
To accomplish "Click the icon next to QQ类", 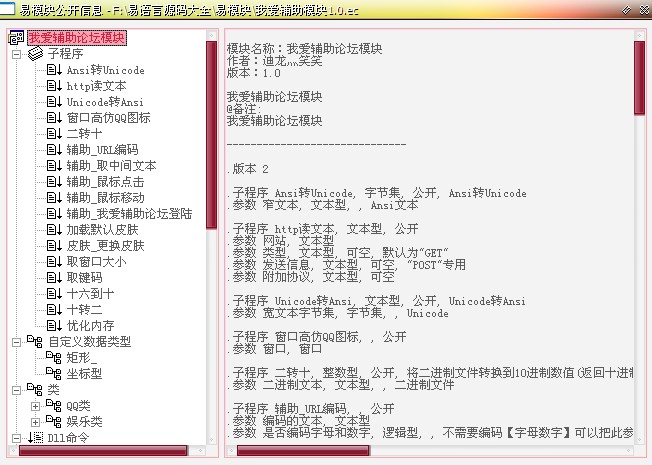I will [x=54, y=406].
